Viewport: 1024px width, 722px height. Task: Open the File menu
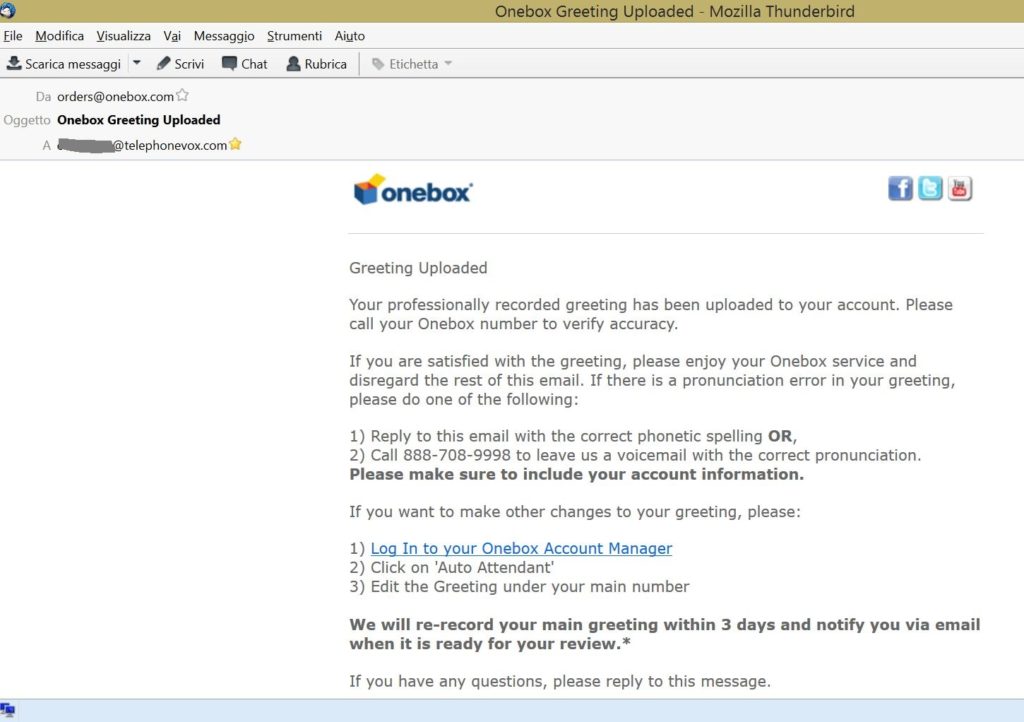tap(13, 36)
